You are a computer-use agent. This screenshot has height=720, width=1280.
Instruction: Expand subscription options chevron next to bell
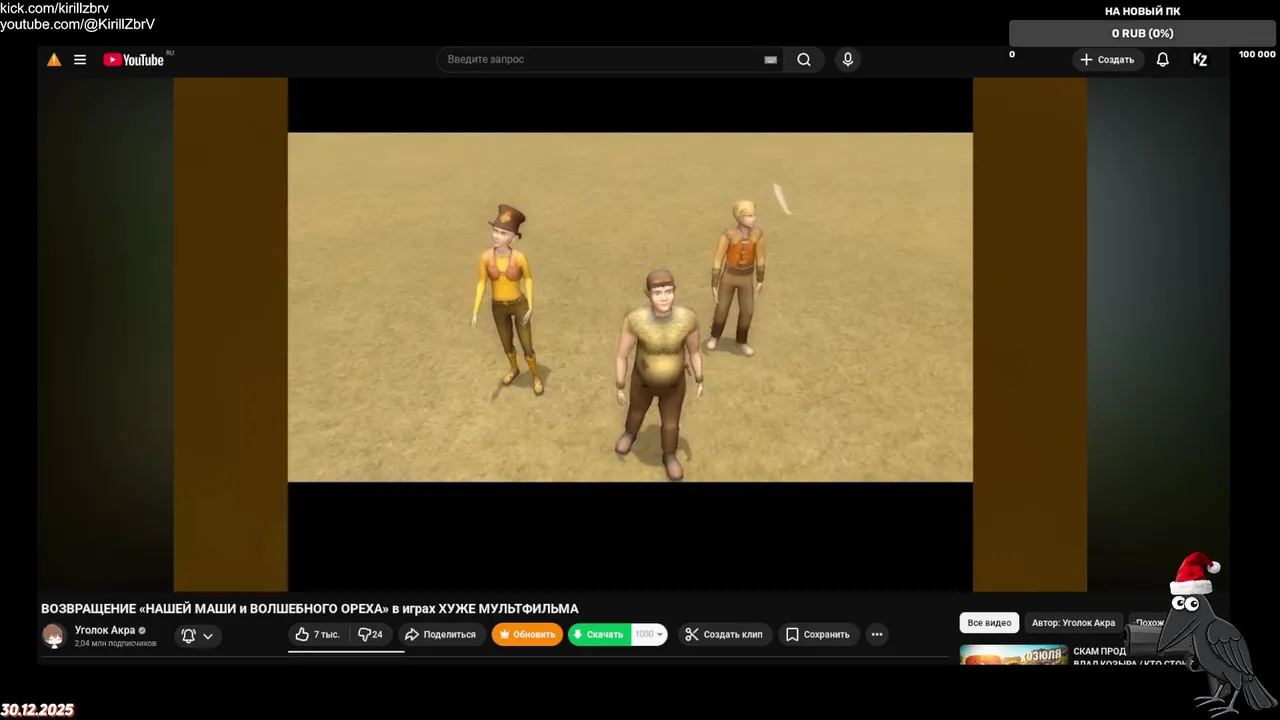click(208, 636)
